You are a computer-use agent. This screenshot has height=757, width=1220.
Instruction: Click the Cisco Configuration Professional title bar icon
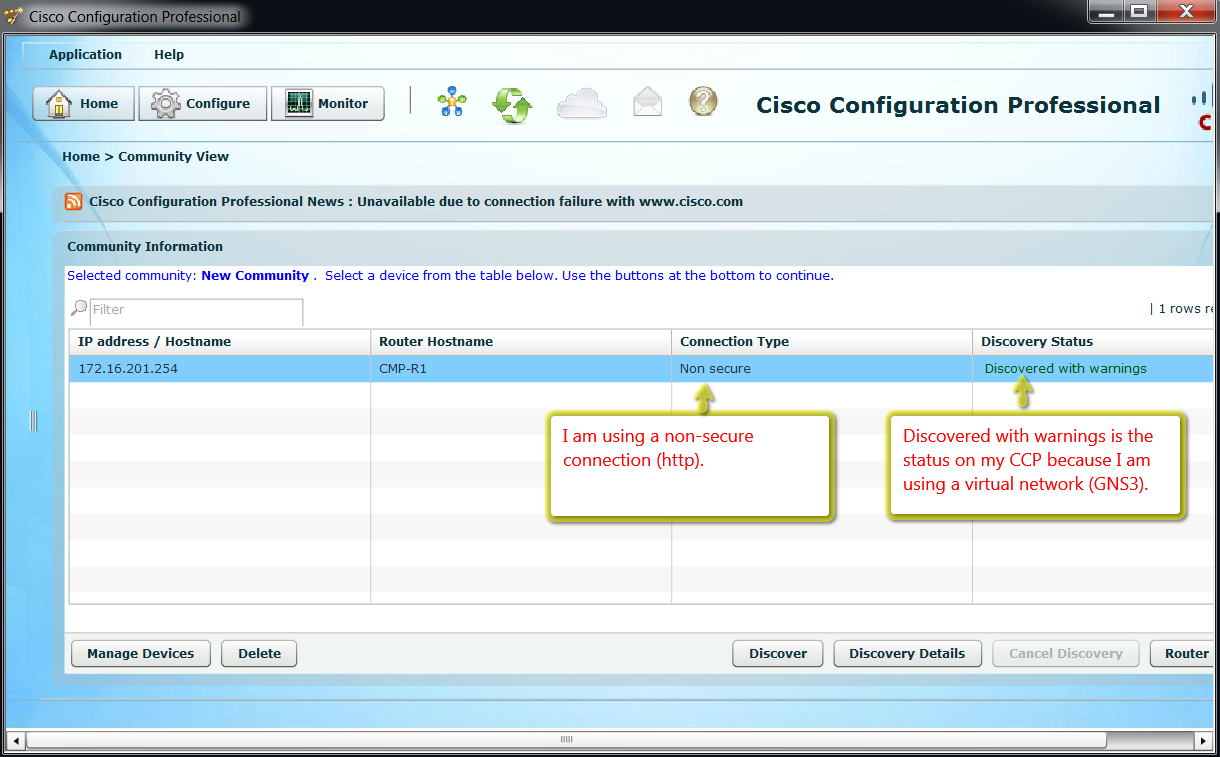14,16
